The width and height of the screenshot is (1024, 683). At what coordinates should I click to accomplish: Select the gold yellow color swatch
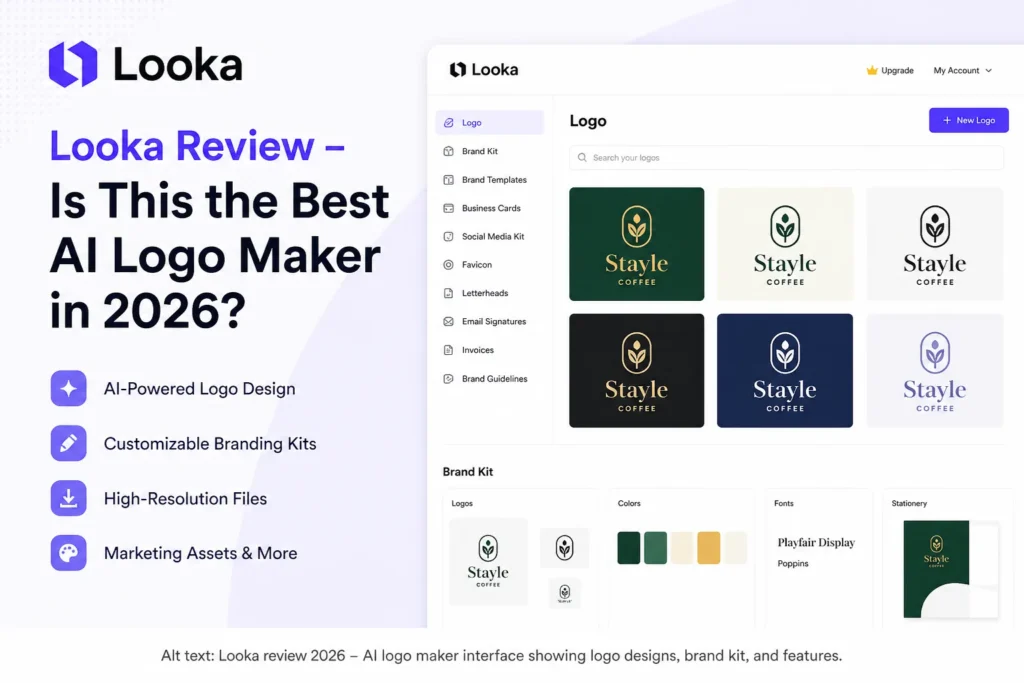point(709,548)
